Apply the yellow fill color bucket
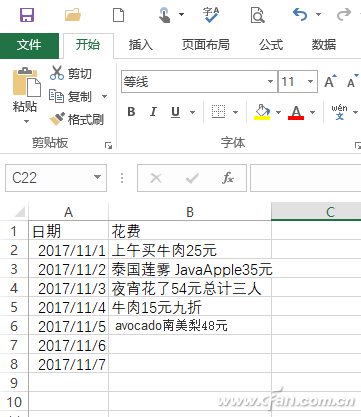361x417 pixels. click(262, 112)
